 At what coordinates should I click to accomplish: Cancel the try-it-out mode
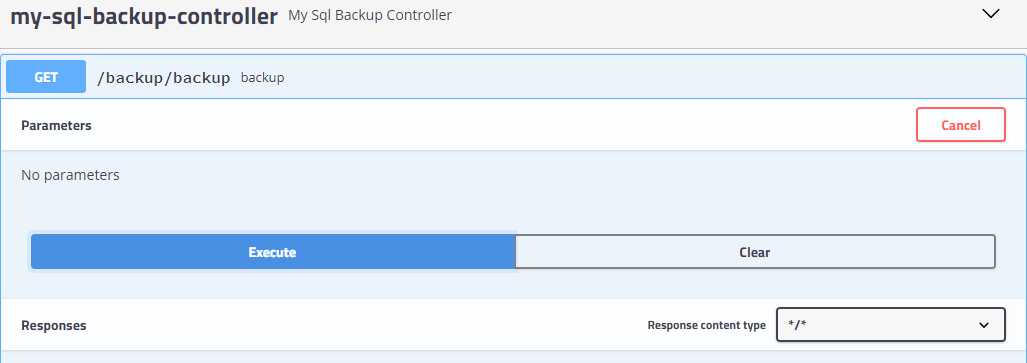(x=960, y=124)
